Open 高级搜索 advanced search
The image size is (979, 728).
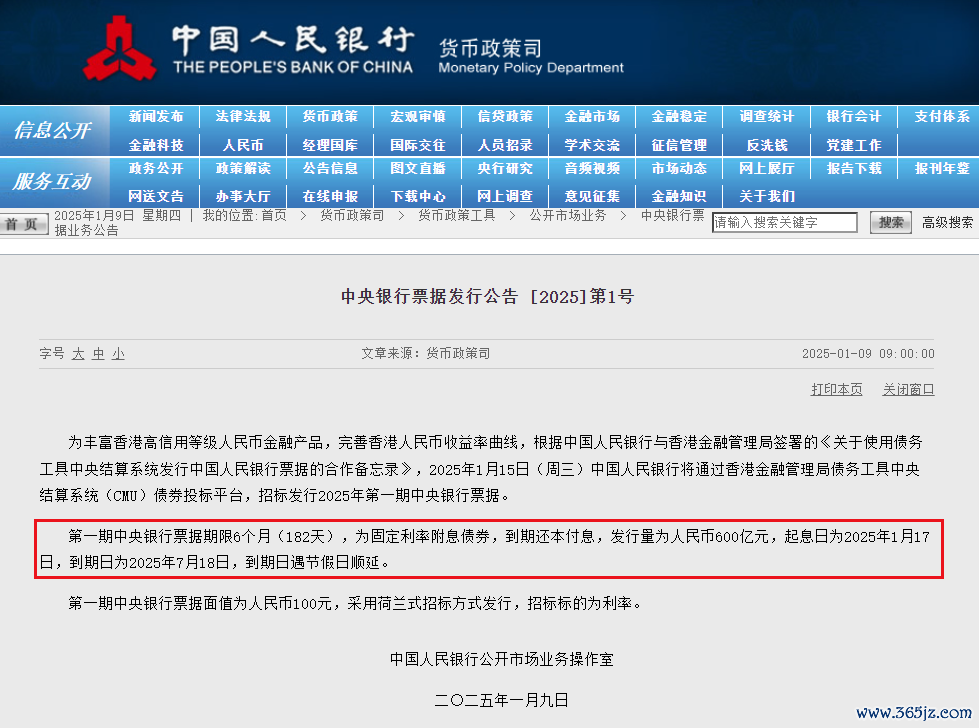(x=947, y=223)
